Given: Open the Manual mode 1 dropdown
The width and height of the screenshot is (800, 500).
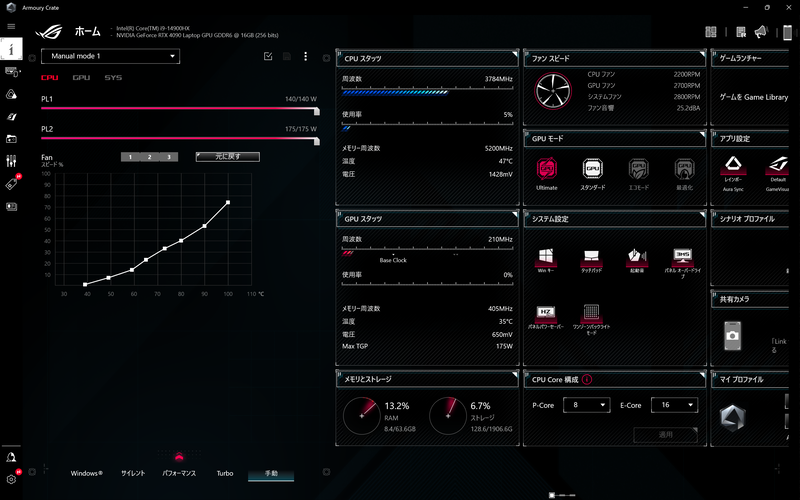Looking at the screenshot, I should coord(110,56).
